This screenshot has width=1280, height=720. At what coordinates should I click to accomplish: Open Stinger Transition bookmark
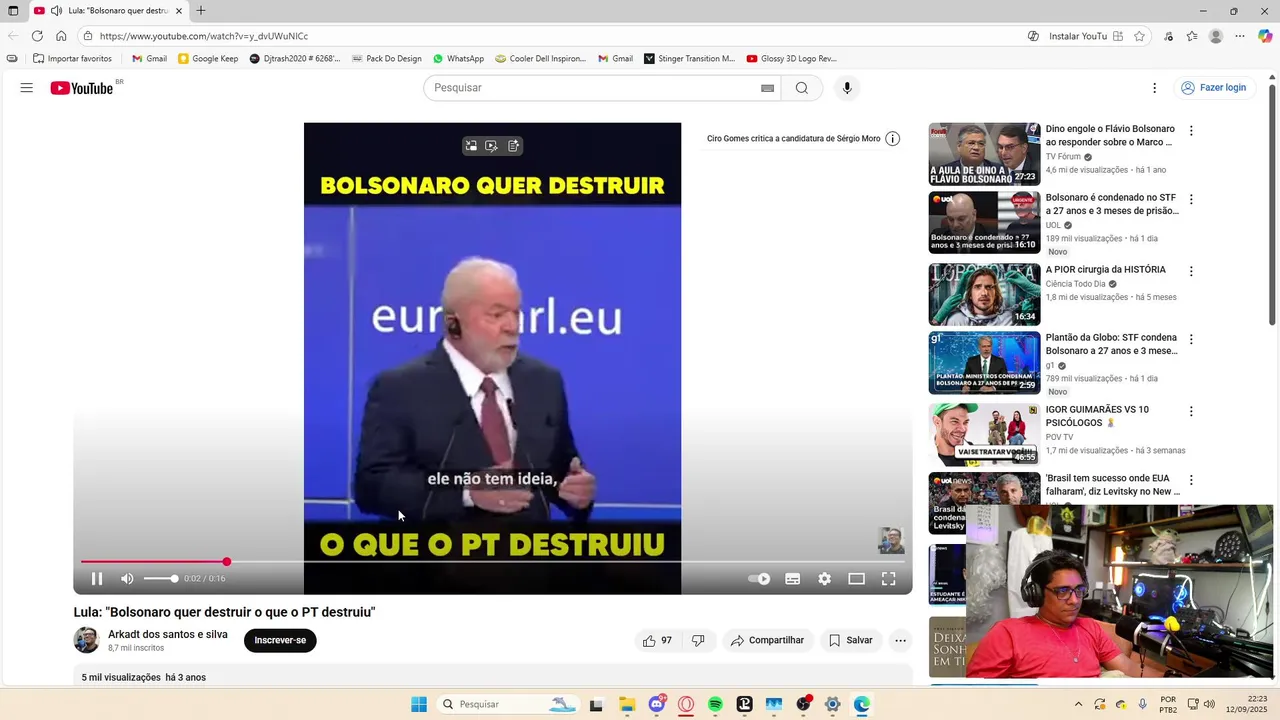(x=689, y=59)
